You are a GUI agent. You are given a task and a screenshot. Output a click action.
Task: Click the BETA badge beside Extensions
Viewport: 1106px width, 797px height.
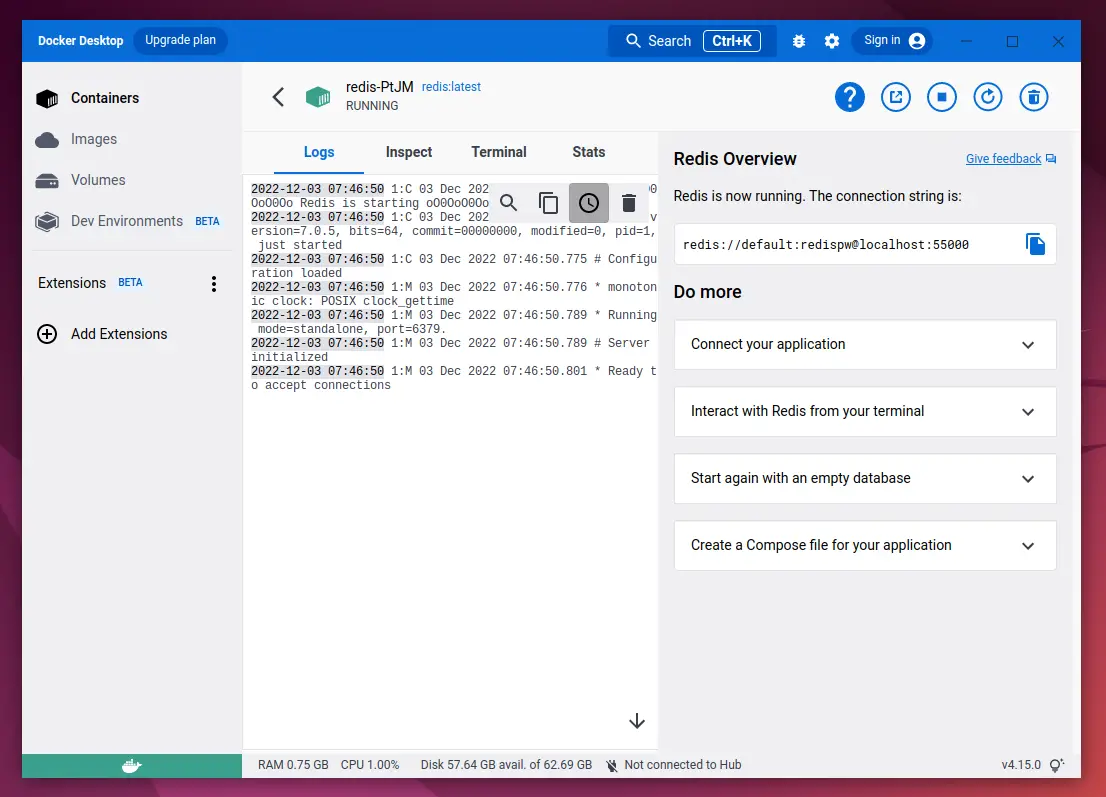(130, 283)
